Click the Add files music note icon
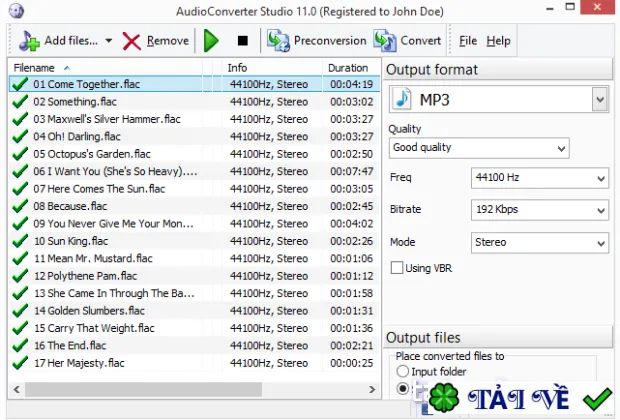 pos(29,41)
